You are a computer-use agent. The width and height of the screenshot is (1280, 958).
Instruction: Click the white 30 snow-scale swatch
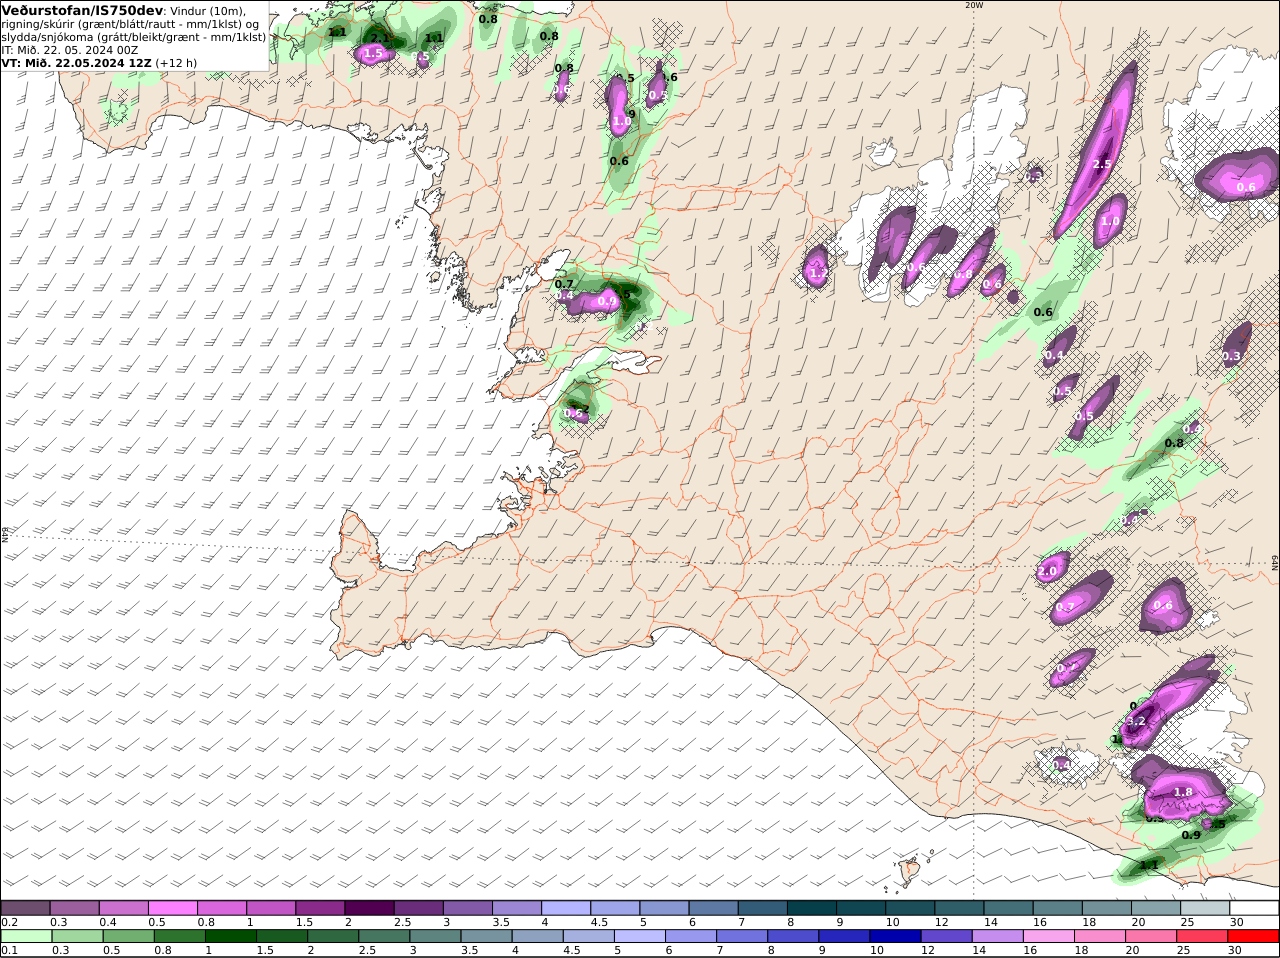[x=1255, y=908]
